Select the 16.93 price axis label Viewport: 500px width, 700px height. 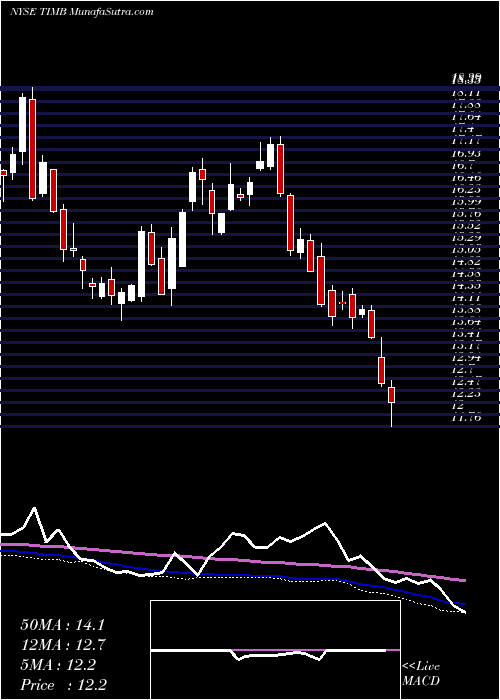pyautogui.click(x=467, y=154)
